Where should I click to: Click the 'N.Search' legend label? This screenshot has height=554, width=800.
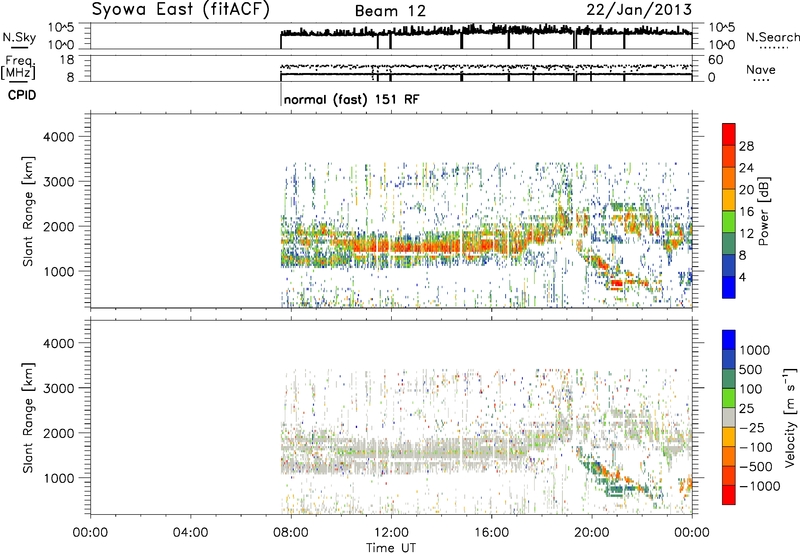tap(772, 37)
